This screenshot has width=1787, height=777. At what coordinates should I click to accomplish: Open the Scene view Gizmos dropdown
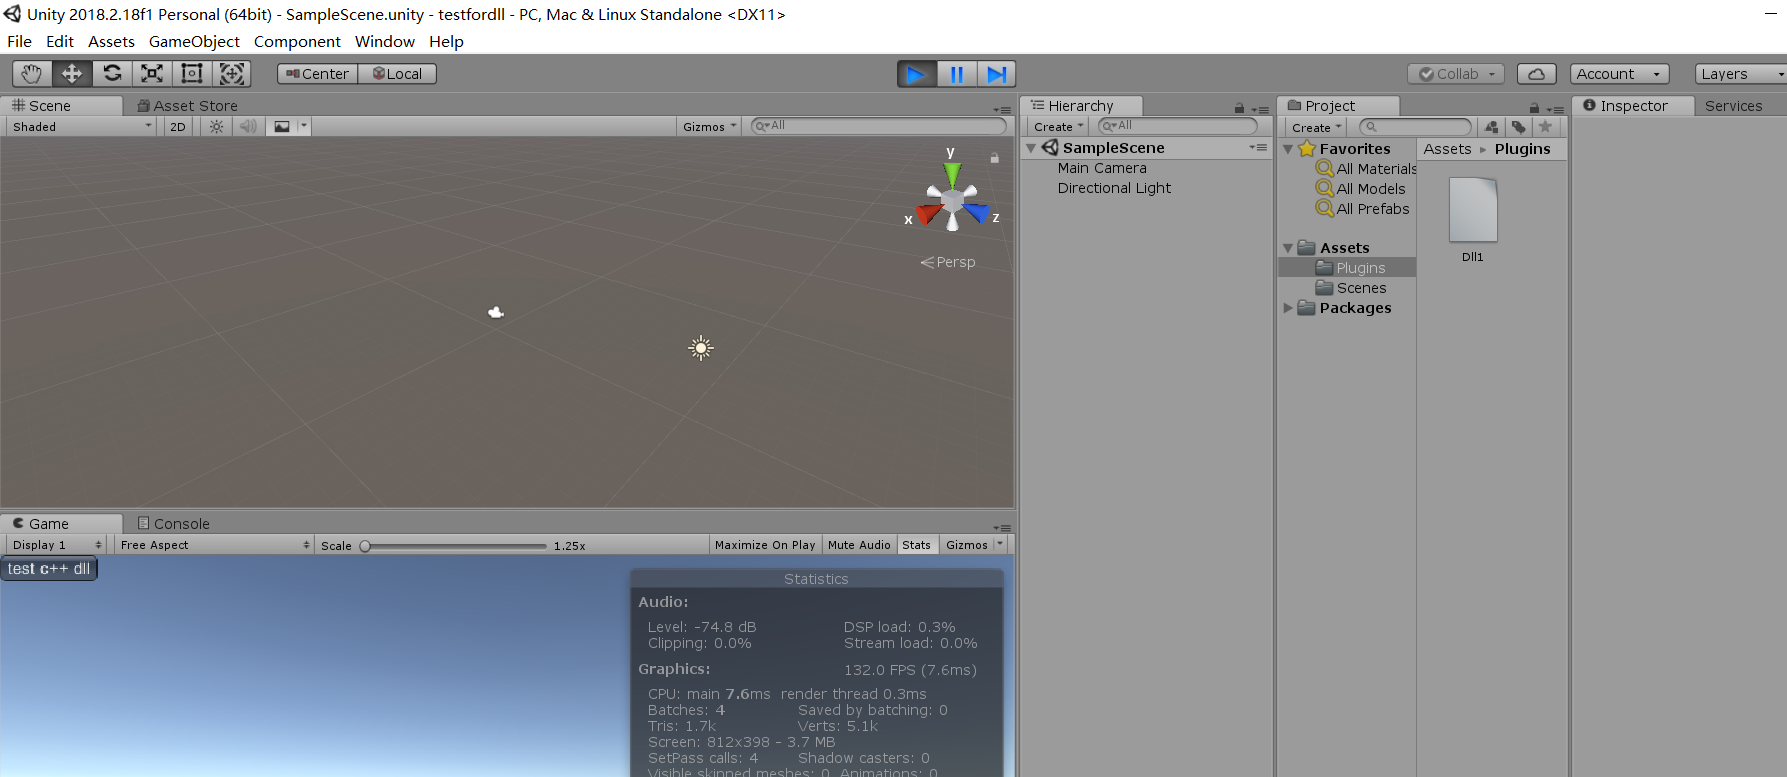click(x=709, y=127)
